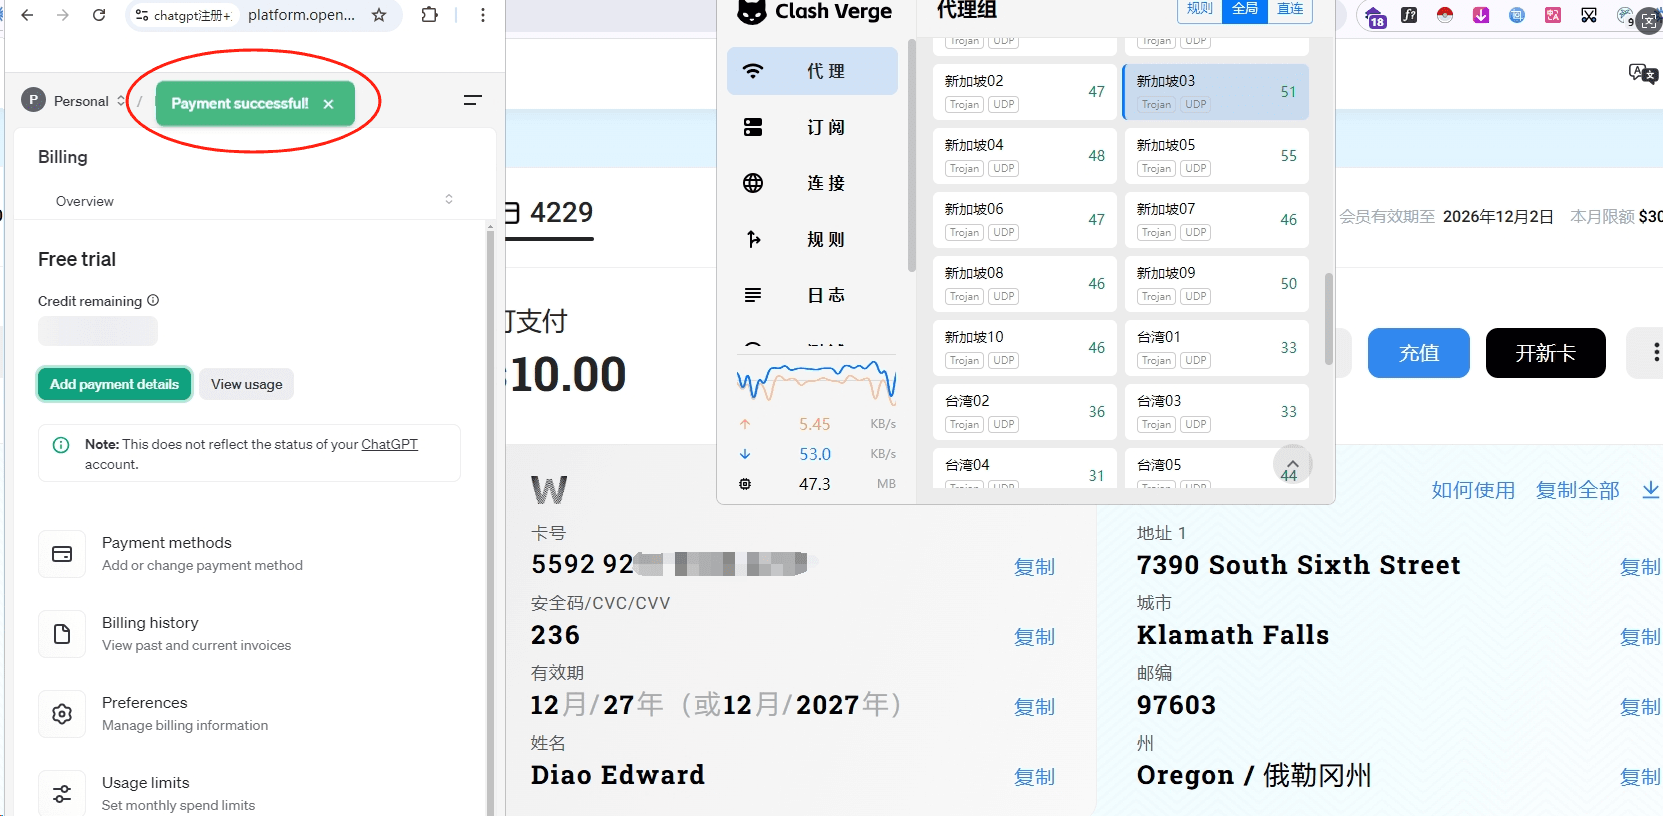The width and height of the screenshot is (1663, 816).
Task: Dismiss the Payment successful notification
Action: pos(328,104)
